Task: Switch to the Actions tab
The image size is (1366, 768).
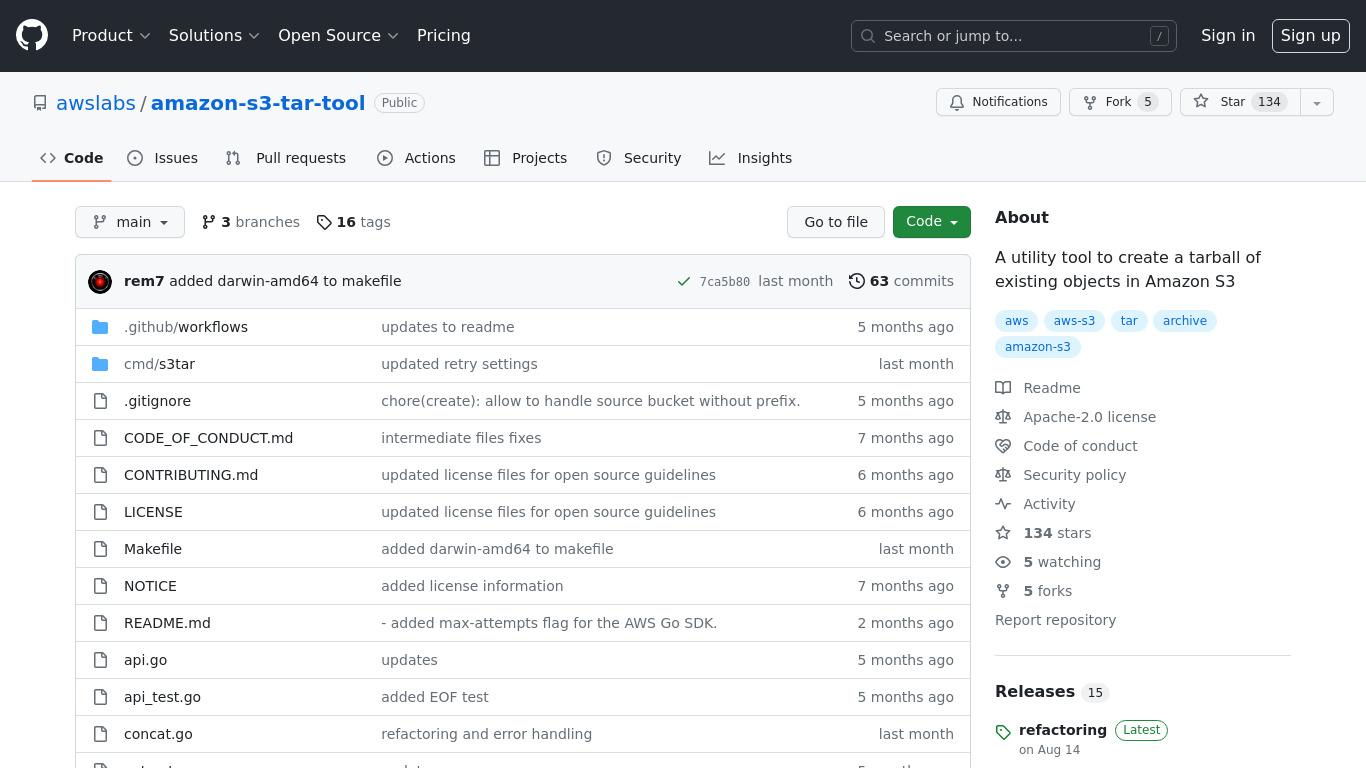Action: [x=416, y=158]
